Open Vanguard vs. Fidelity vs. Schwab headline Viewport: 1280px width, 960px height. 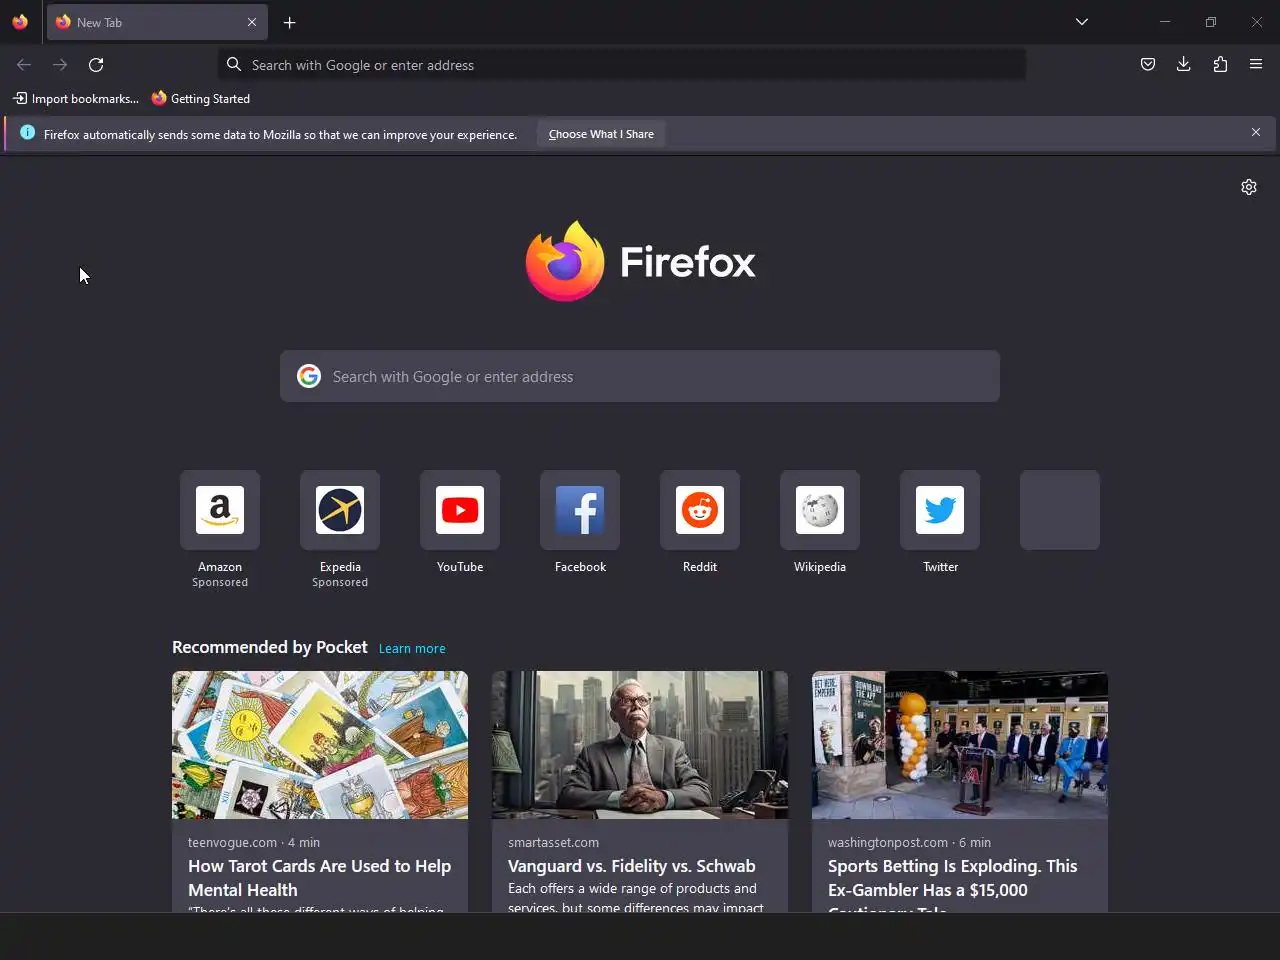pyautogui.click(x=631, y=866)
